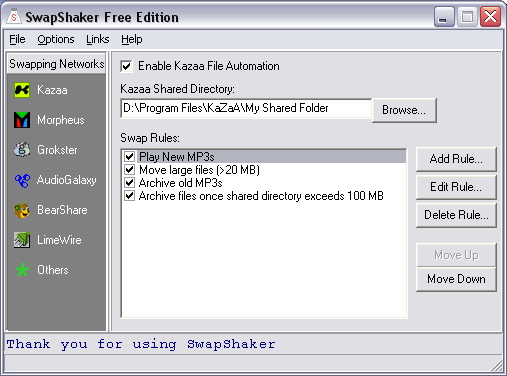This screenshot has width=507, height=376.
Task: Open the Help menu
Action: click(132, 39)
